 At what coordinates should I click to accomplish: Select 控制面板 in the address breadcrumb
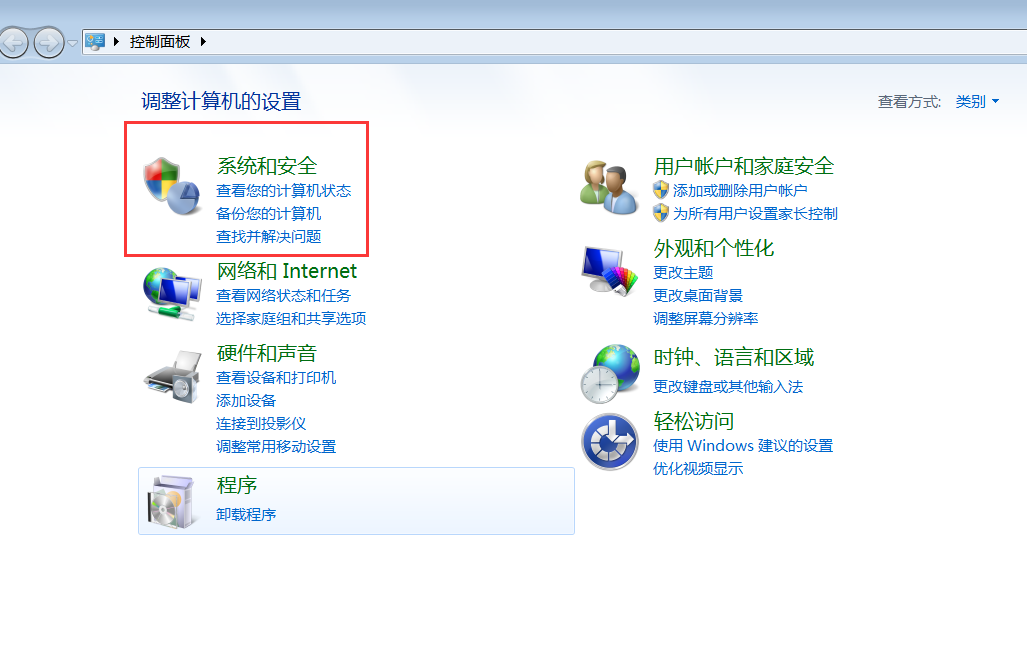(160, 42)
